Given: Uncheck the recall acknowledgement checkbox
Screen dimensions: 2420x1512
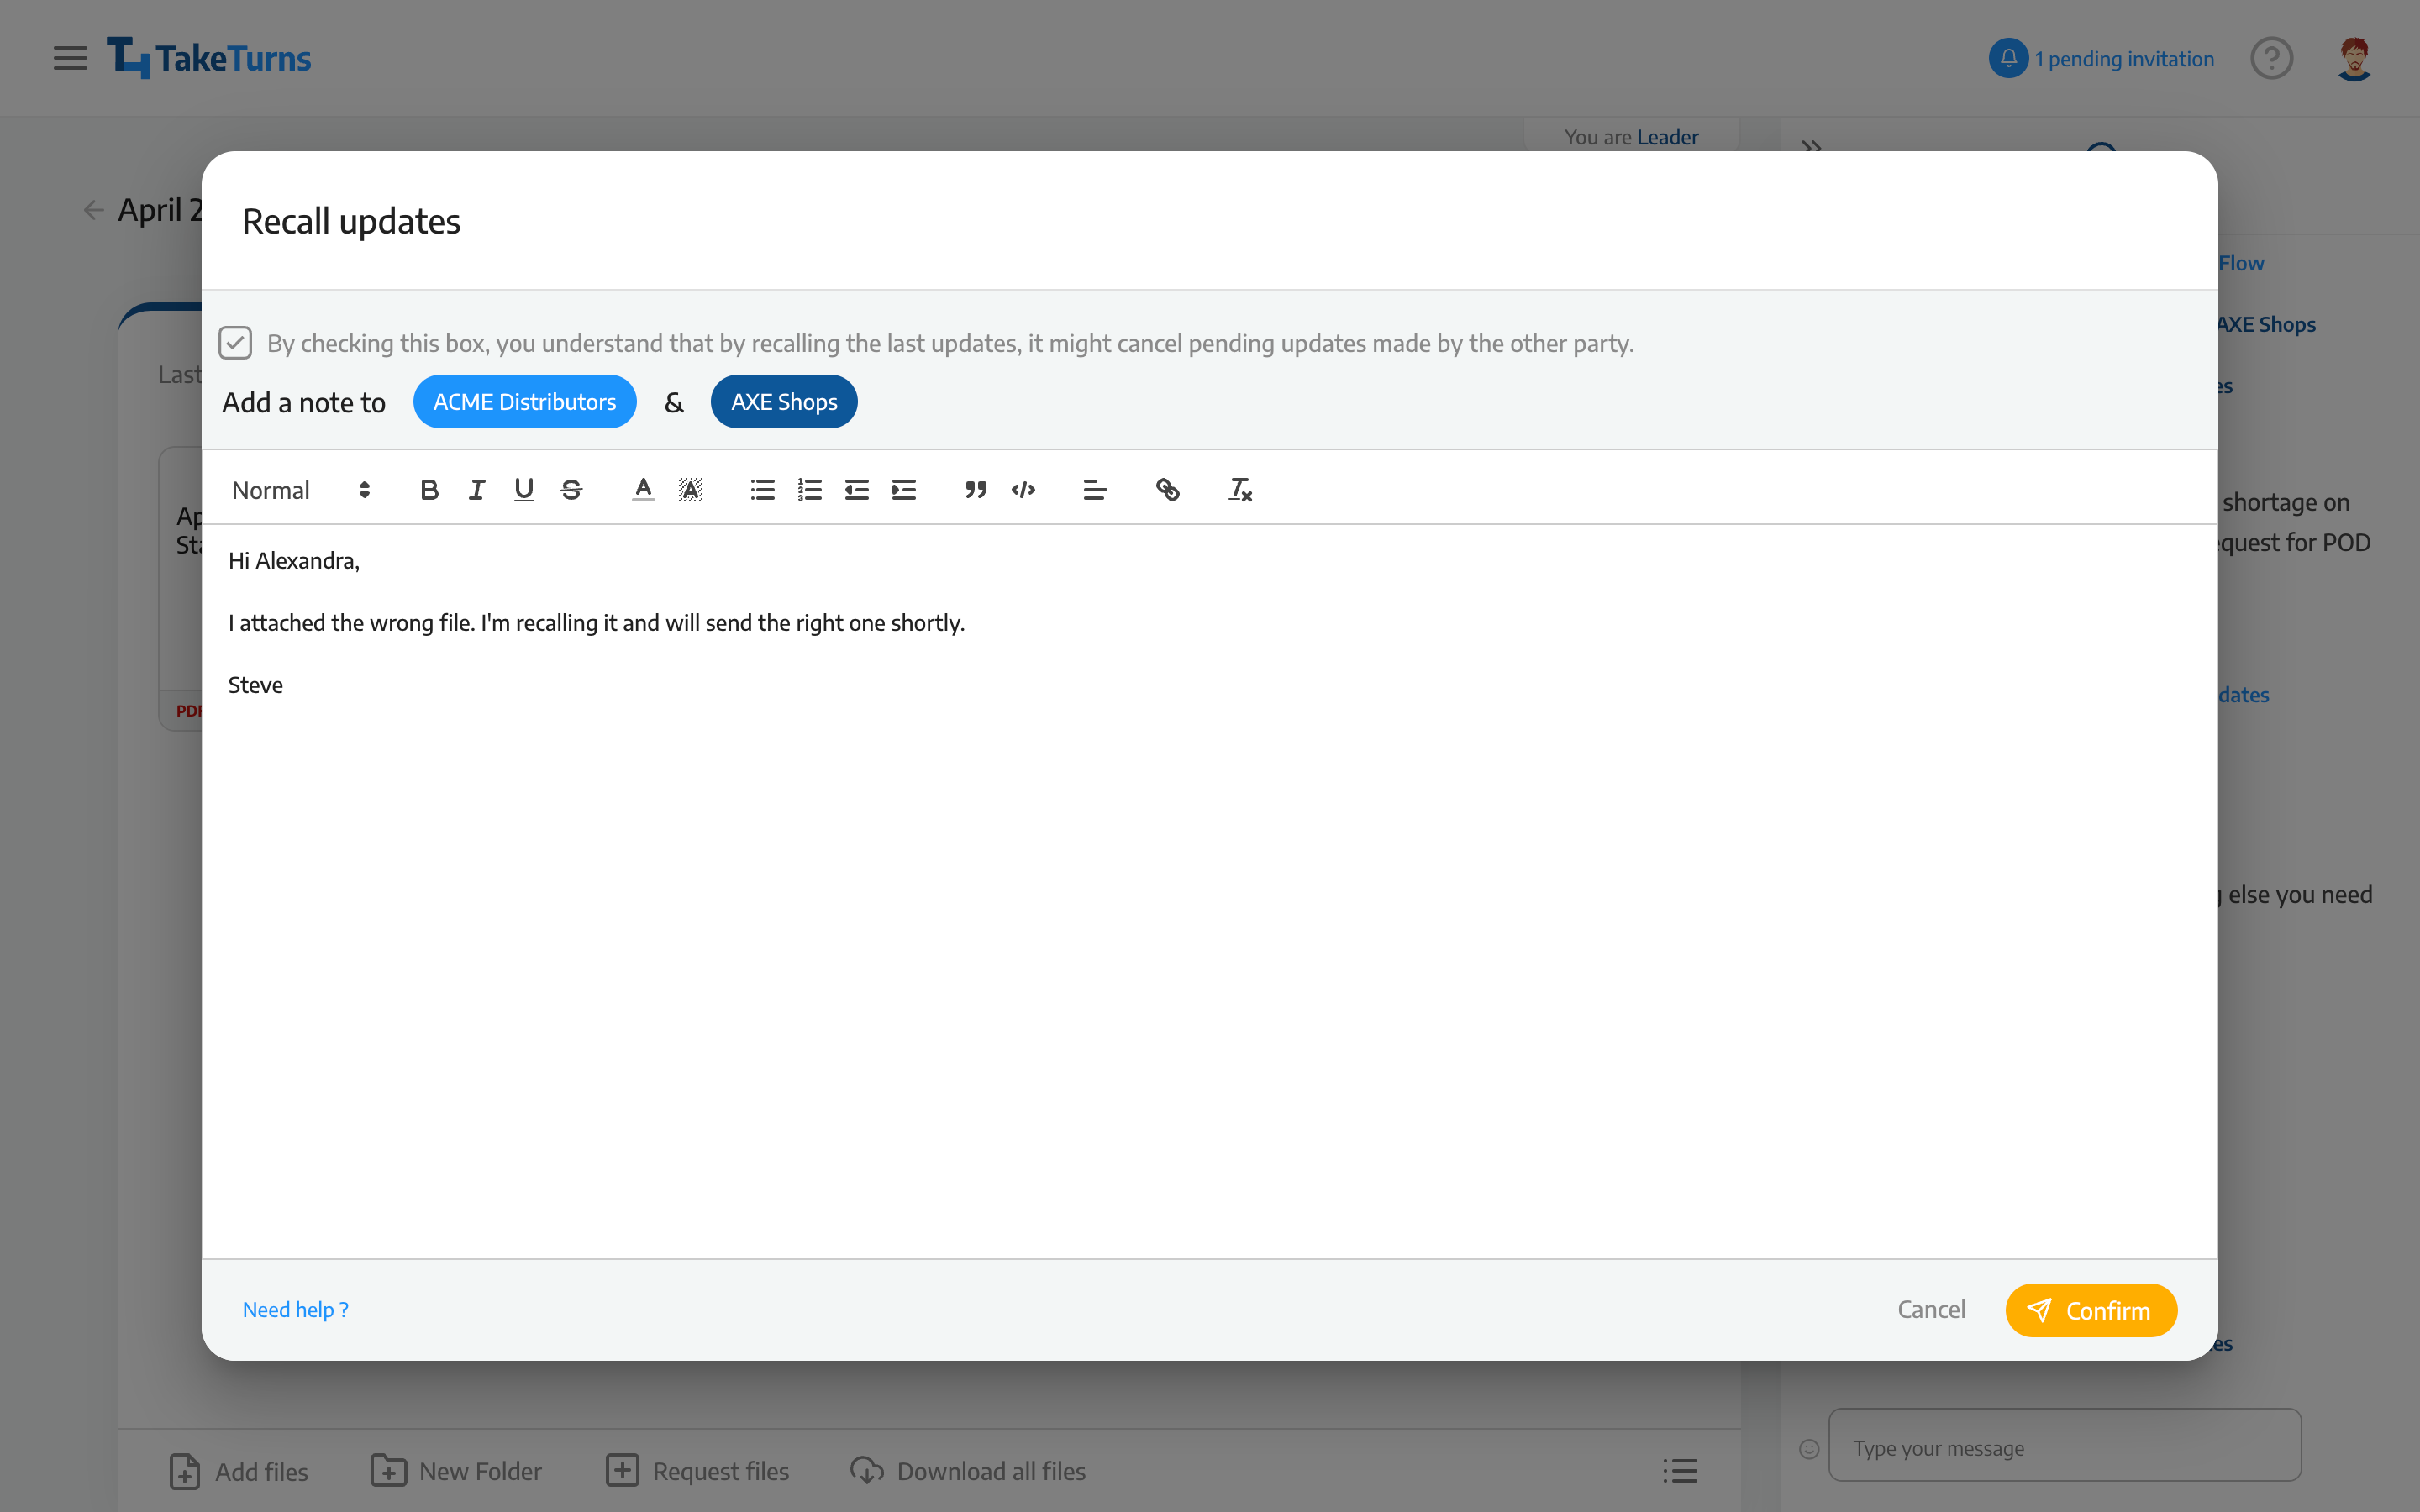Looking at the screenshot, I should pos(235,343).
